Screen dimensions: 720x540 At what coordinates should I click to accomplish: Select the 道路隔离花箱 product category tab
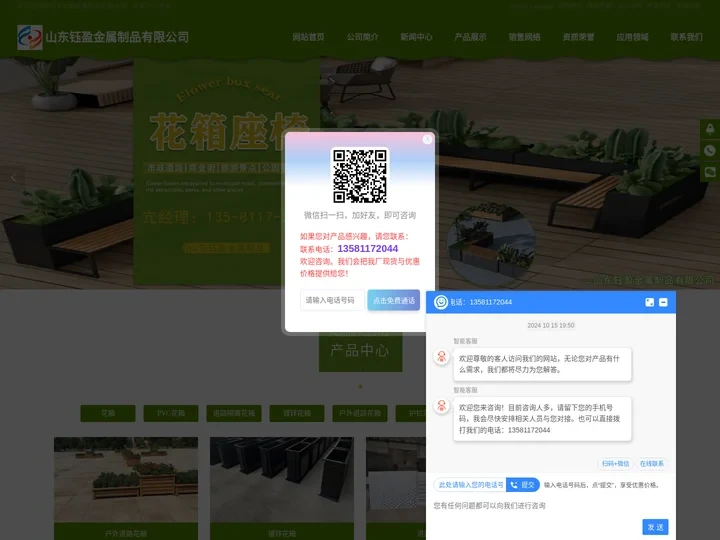pyautogui.click(x=234, y=413)
